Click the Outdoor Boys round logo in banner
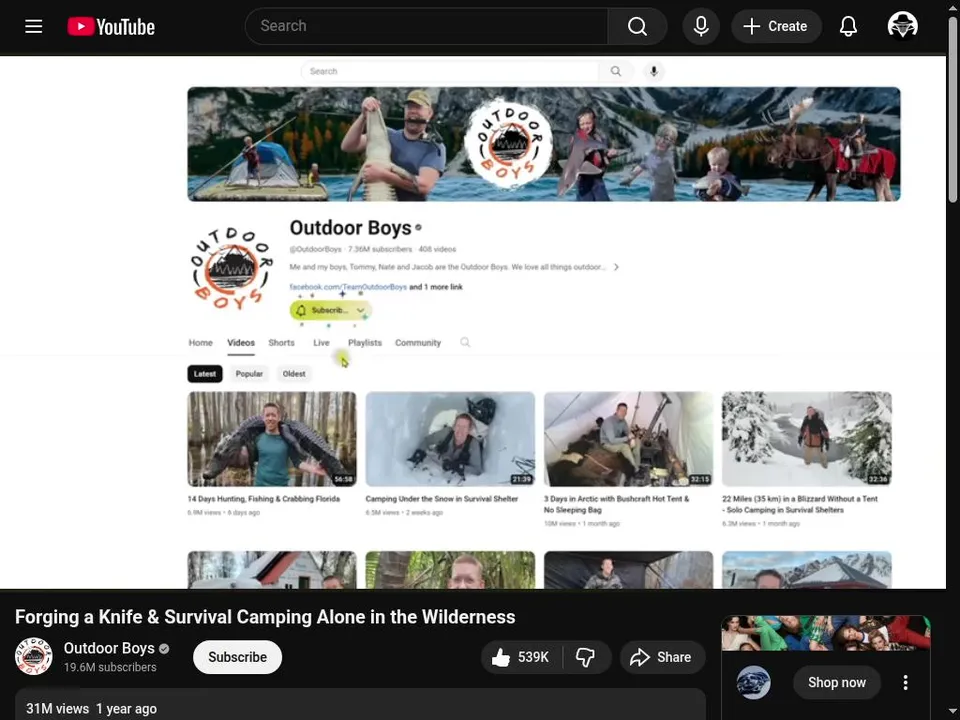 [508, 143]
